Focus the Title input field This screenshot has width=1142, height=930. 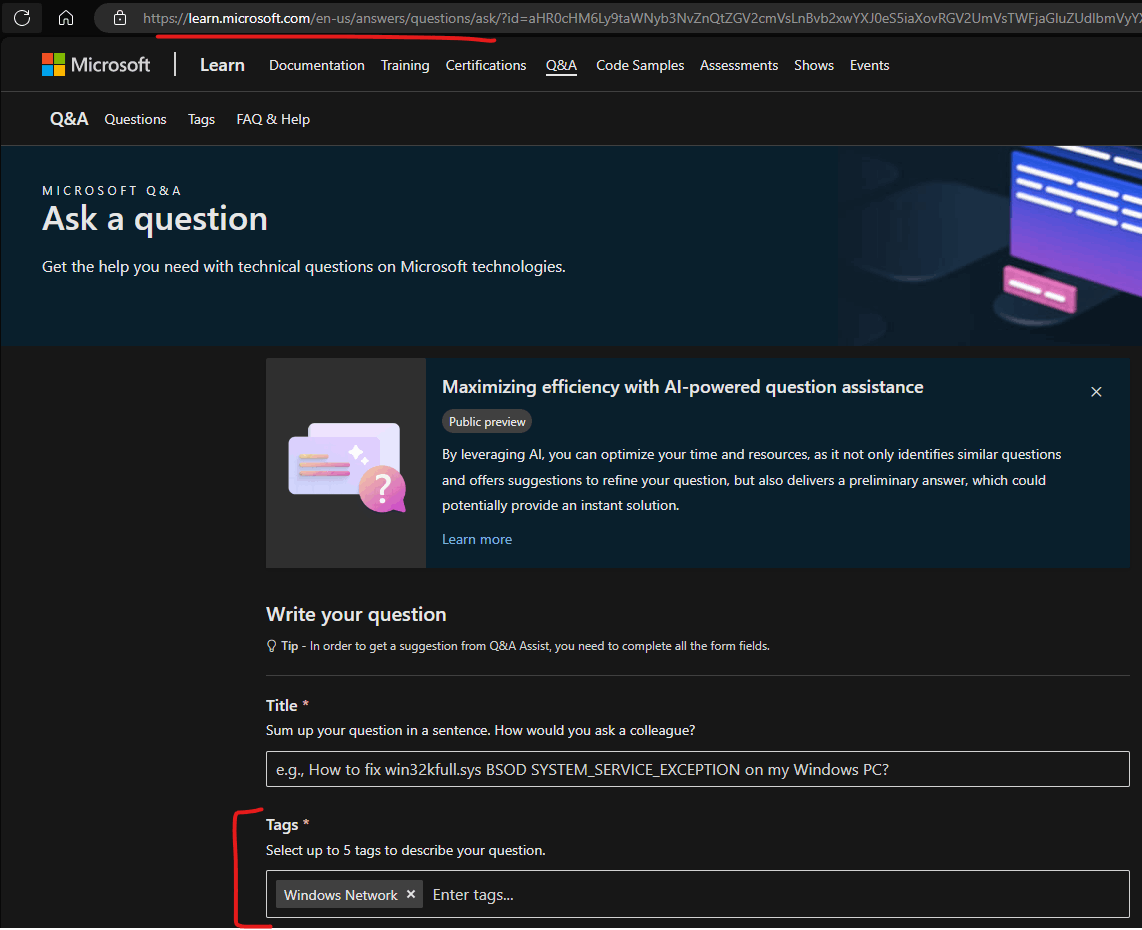(x=697, y=769)
